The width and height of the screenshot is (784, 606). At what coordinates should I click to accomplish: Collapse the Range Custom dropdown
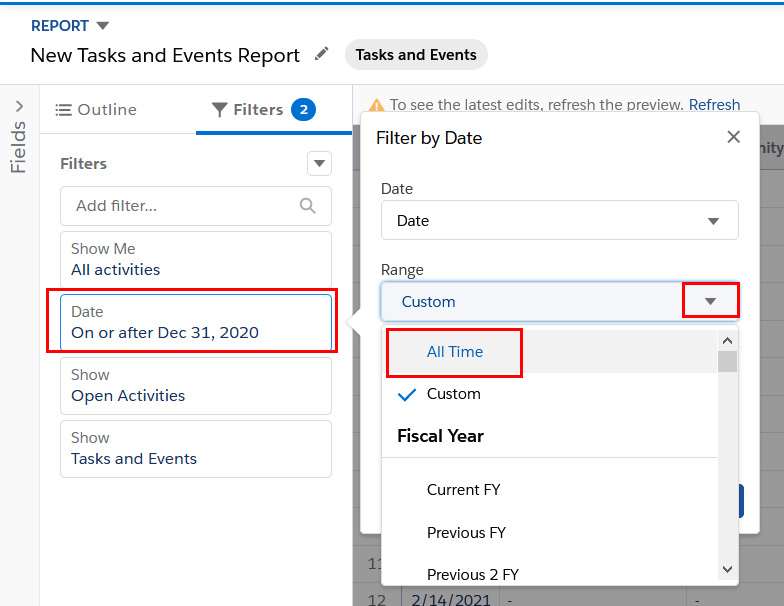tap(710, 302)
